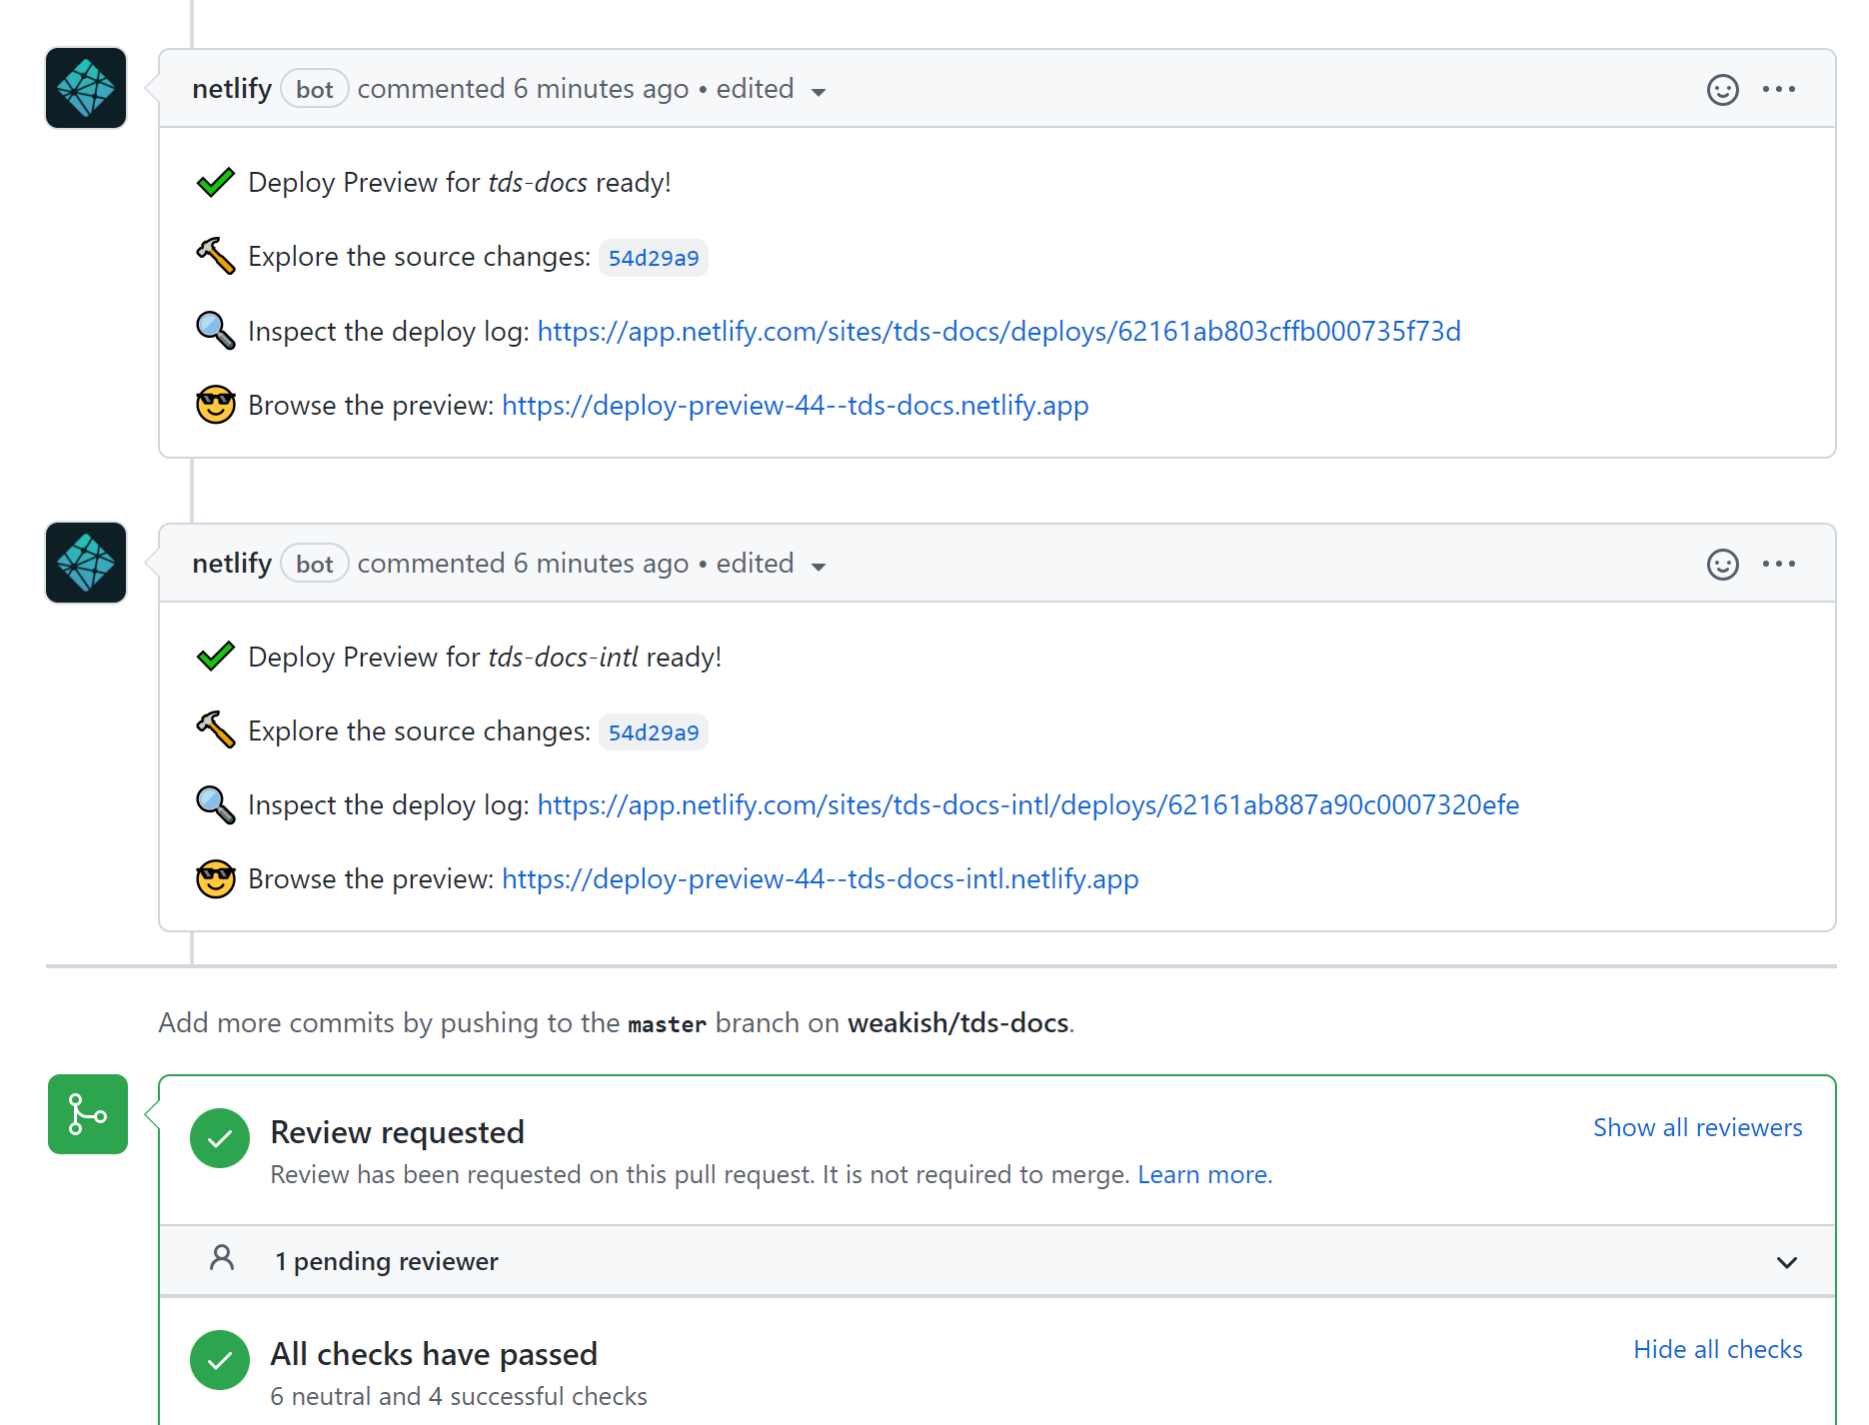This screenshot has width=1869, height=1425.
Task: Click the bot label on second comment
Action: point(314,564)
